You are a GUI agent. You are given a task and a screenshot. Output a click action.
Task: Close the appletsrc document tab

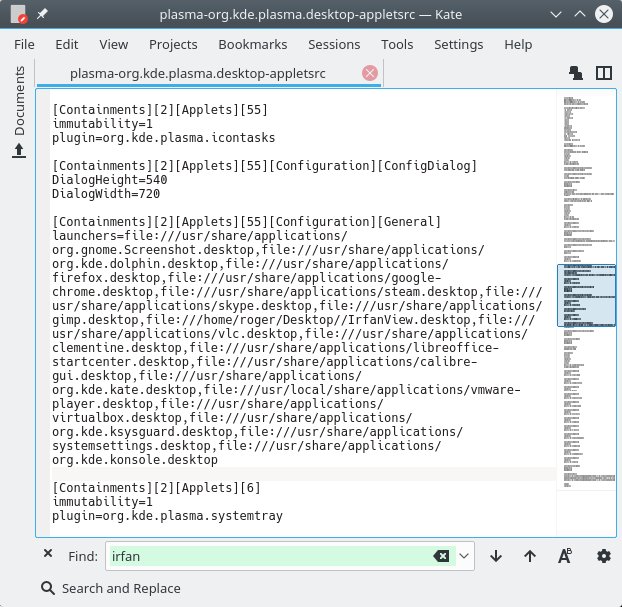pyautogui.click(x=370, y=73)
